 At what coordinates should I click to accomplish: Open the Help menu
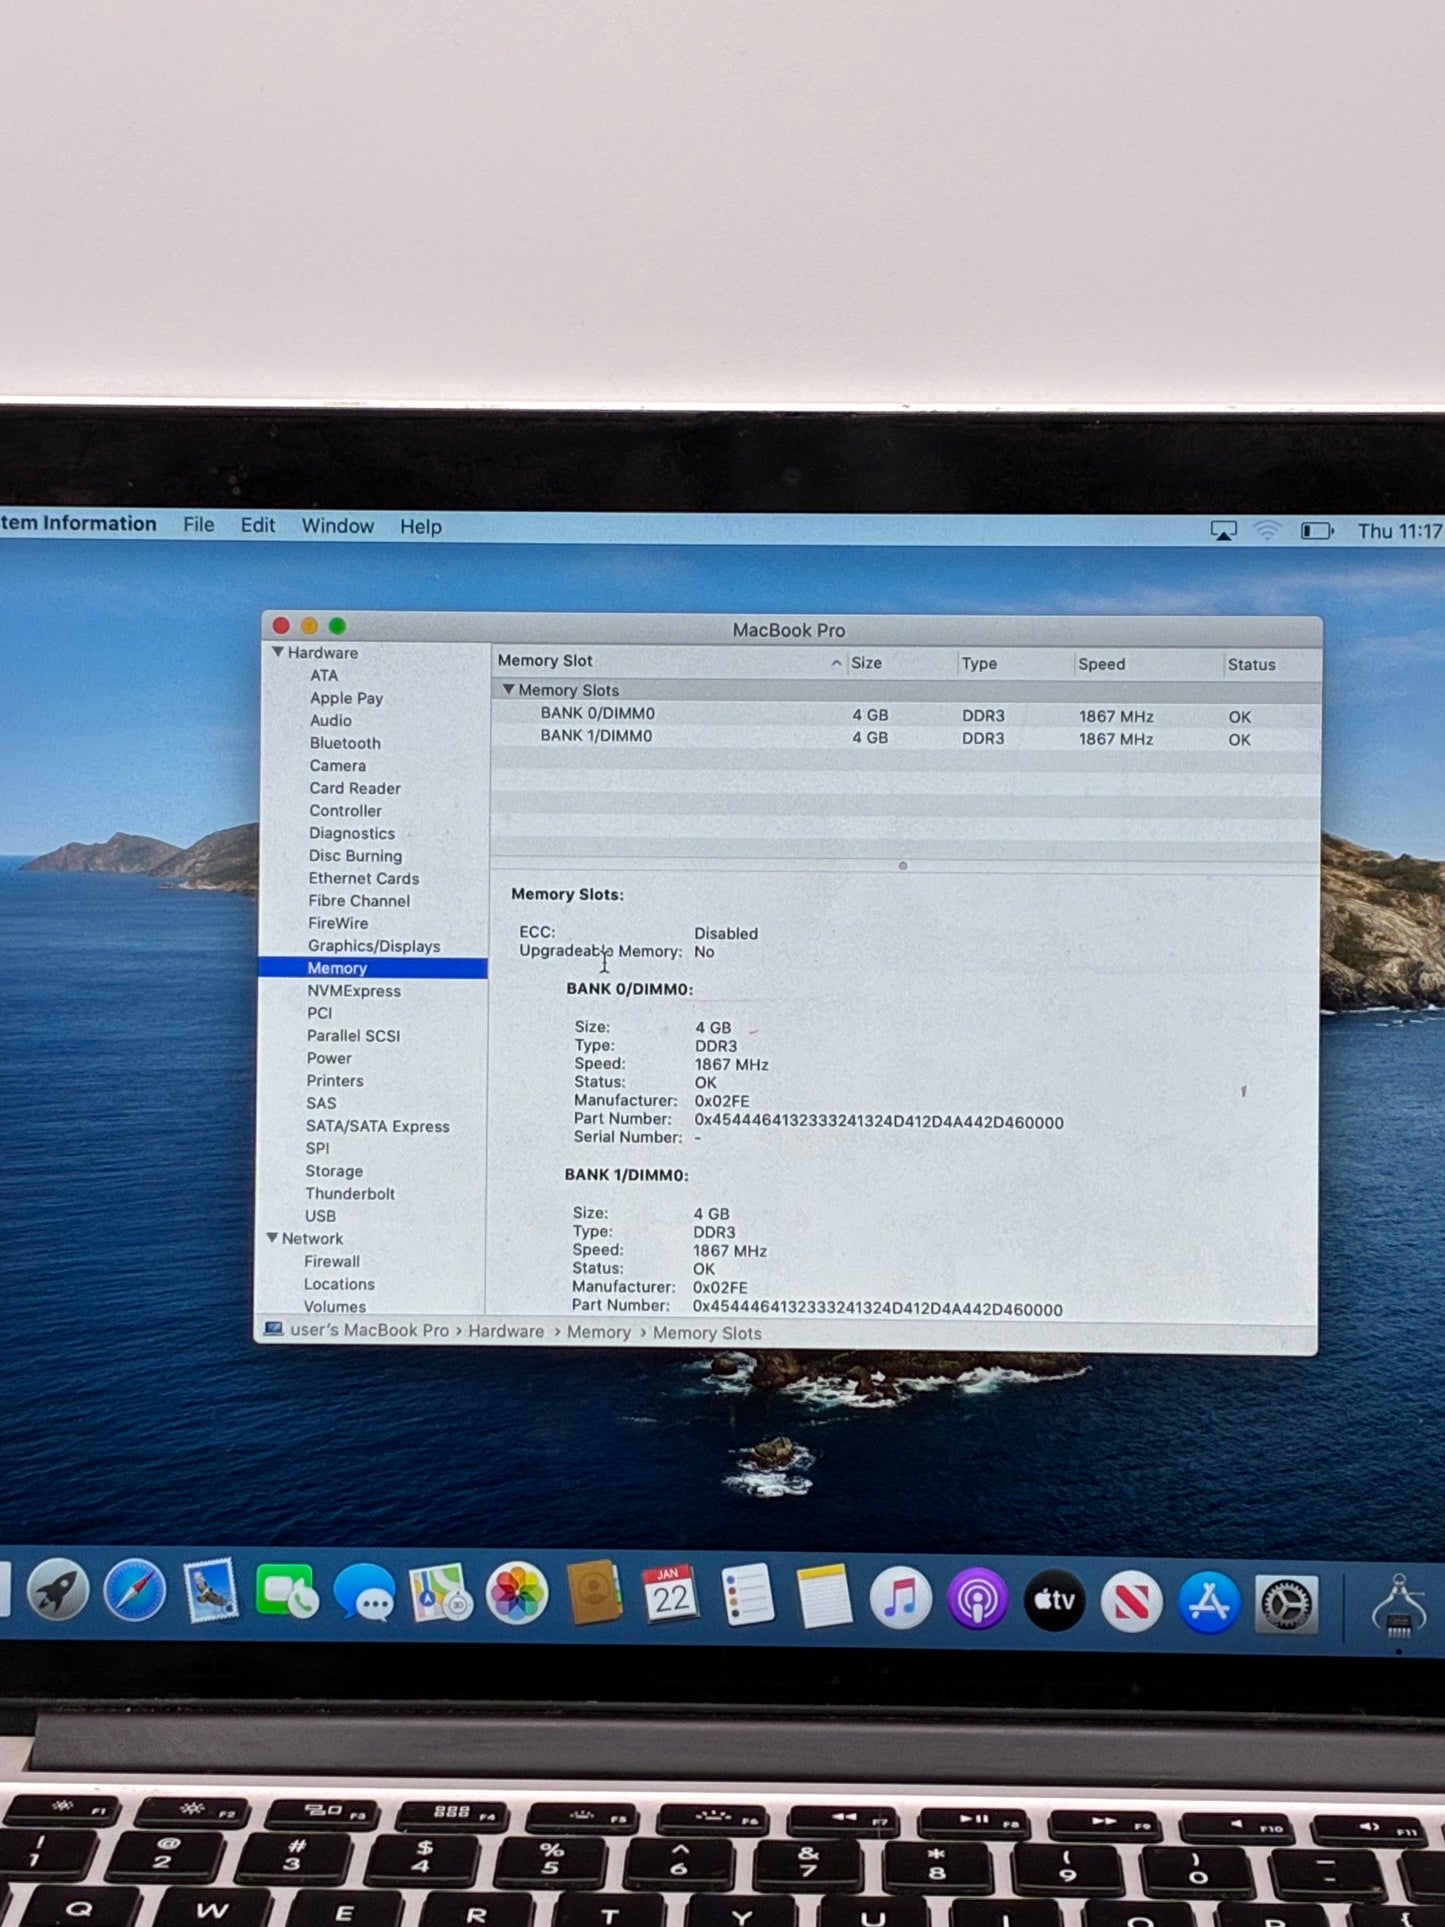421,527
